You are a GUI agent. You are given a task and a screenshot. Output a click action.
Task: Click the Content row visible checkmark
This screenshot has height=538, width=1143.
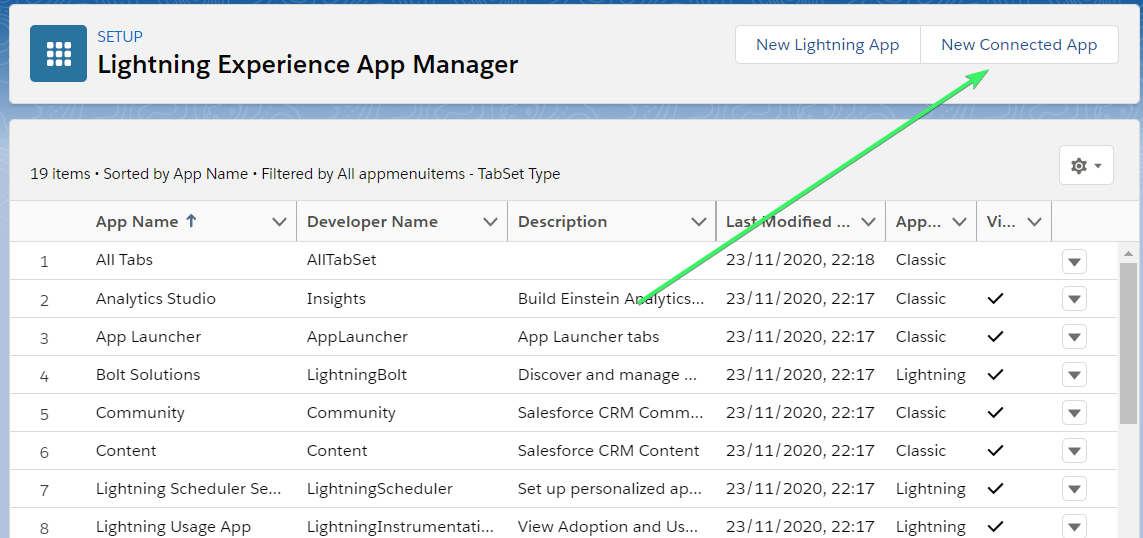pyautogui.click(x=995, y=451)
